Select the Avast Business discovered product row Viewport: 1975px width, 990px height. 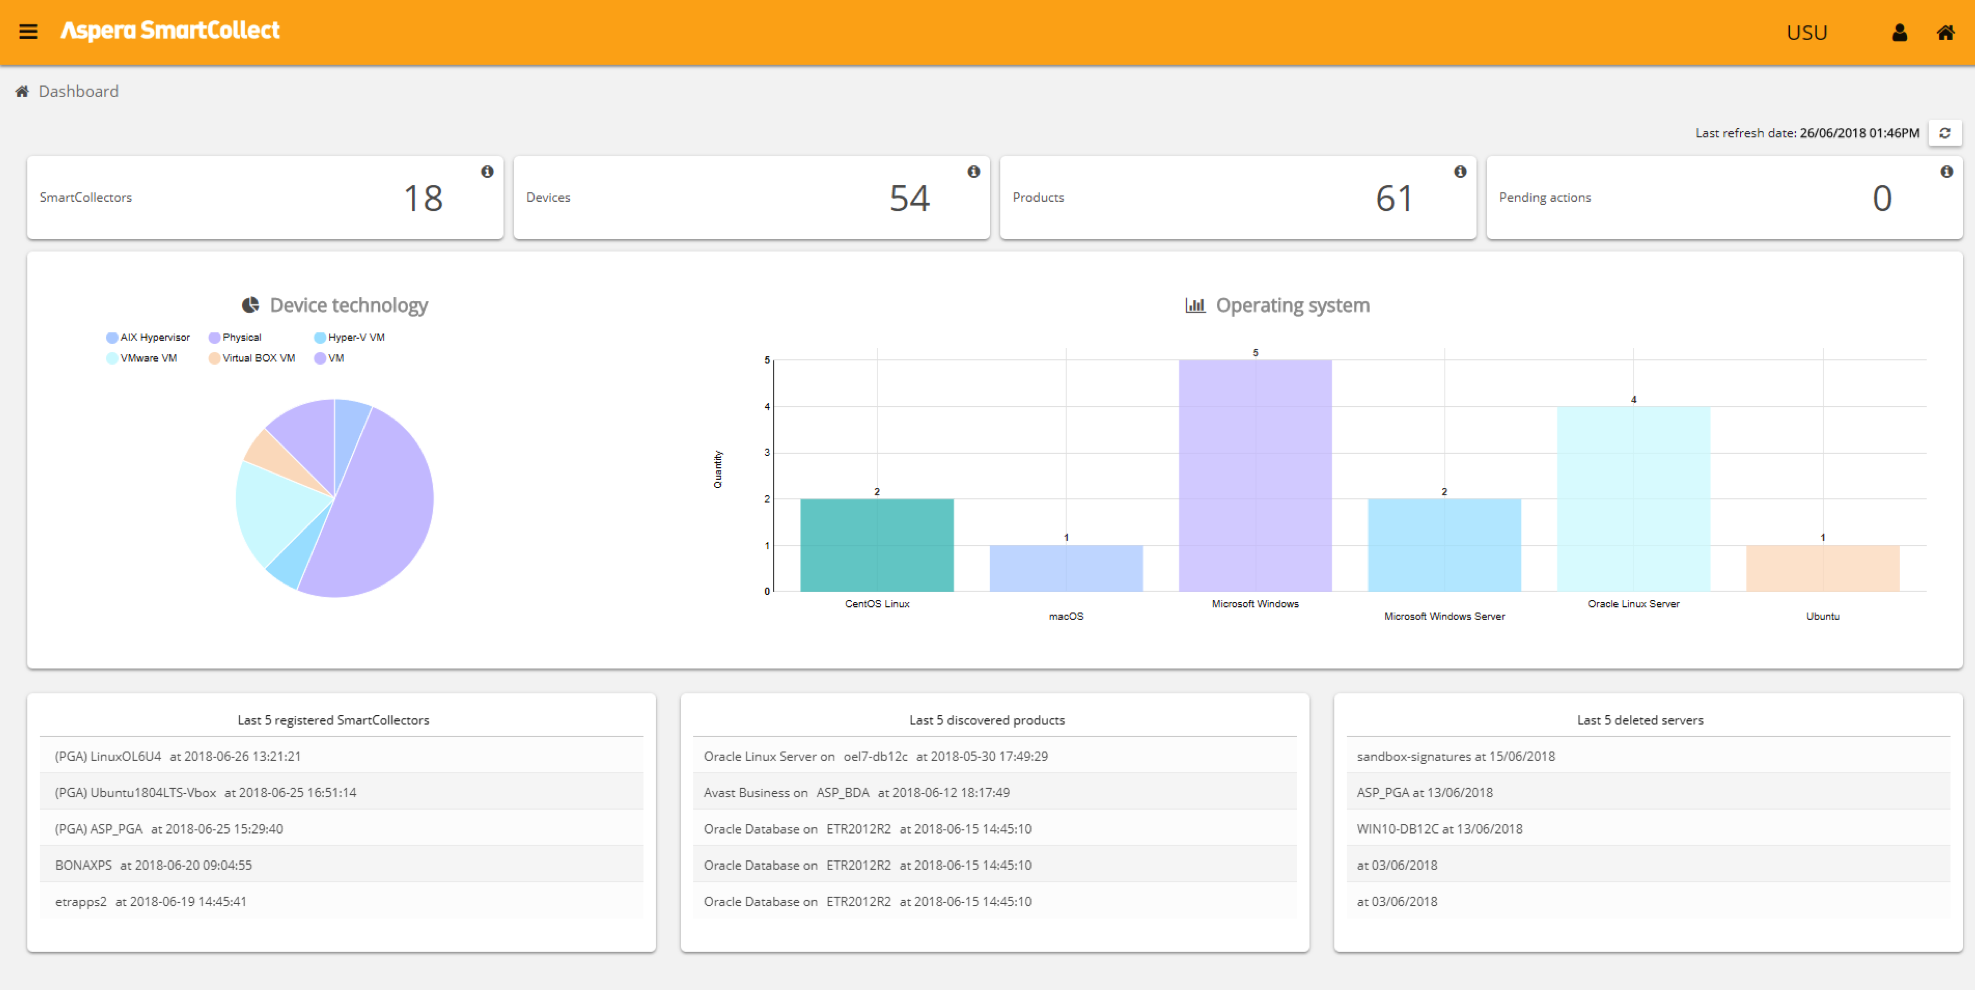point(856,793)
